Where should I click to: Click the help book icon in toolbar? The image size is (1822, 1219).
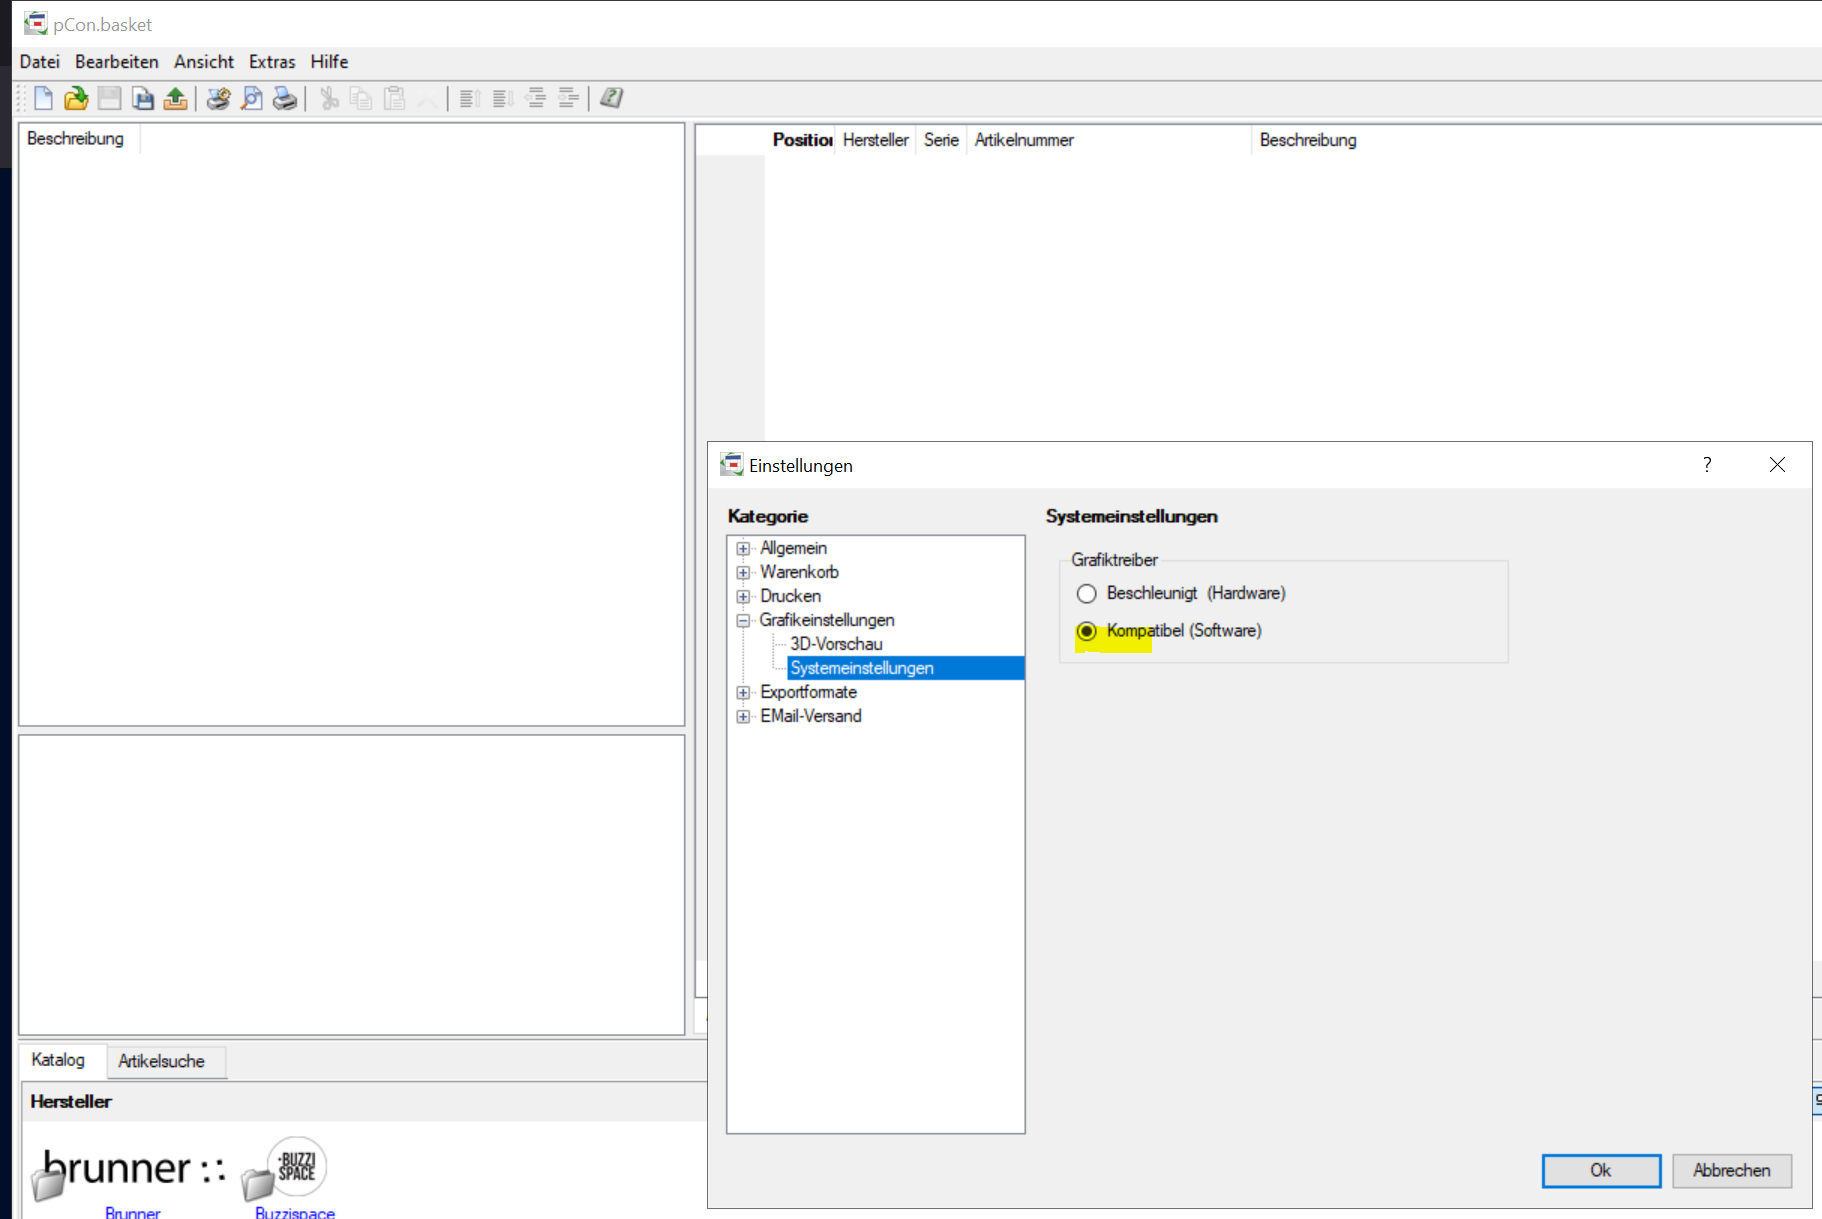(x=611, y=98)
